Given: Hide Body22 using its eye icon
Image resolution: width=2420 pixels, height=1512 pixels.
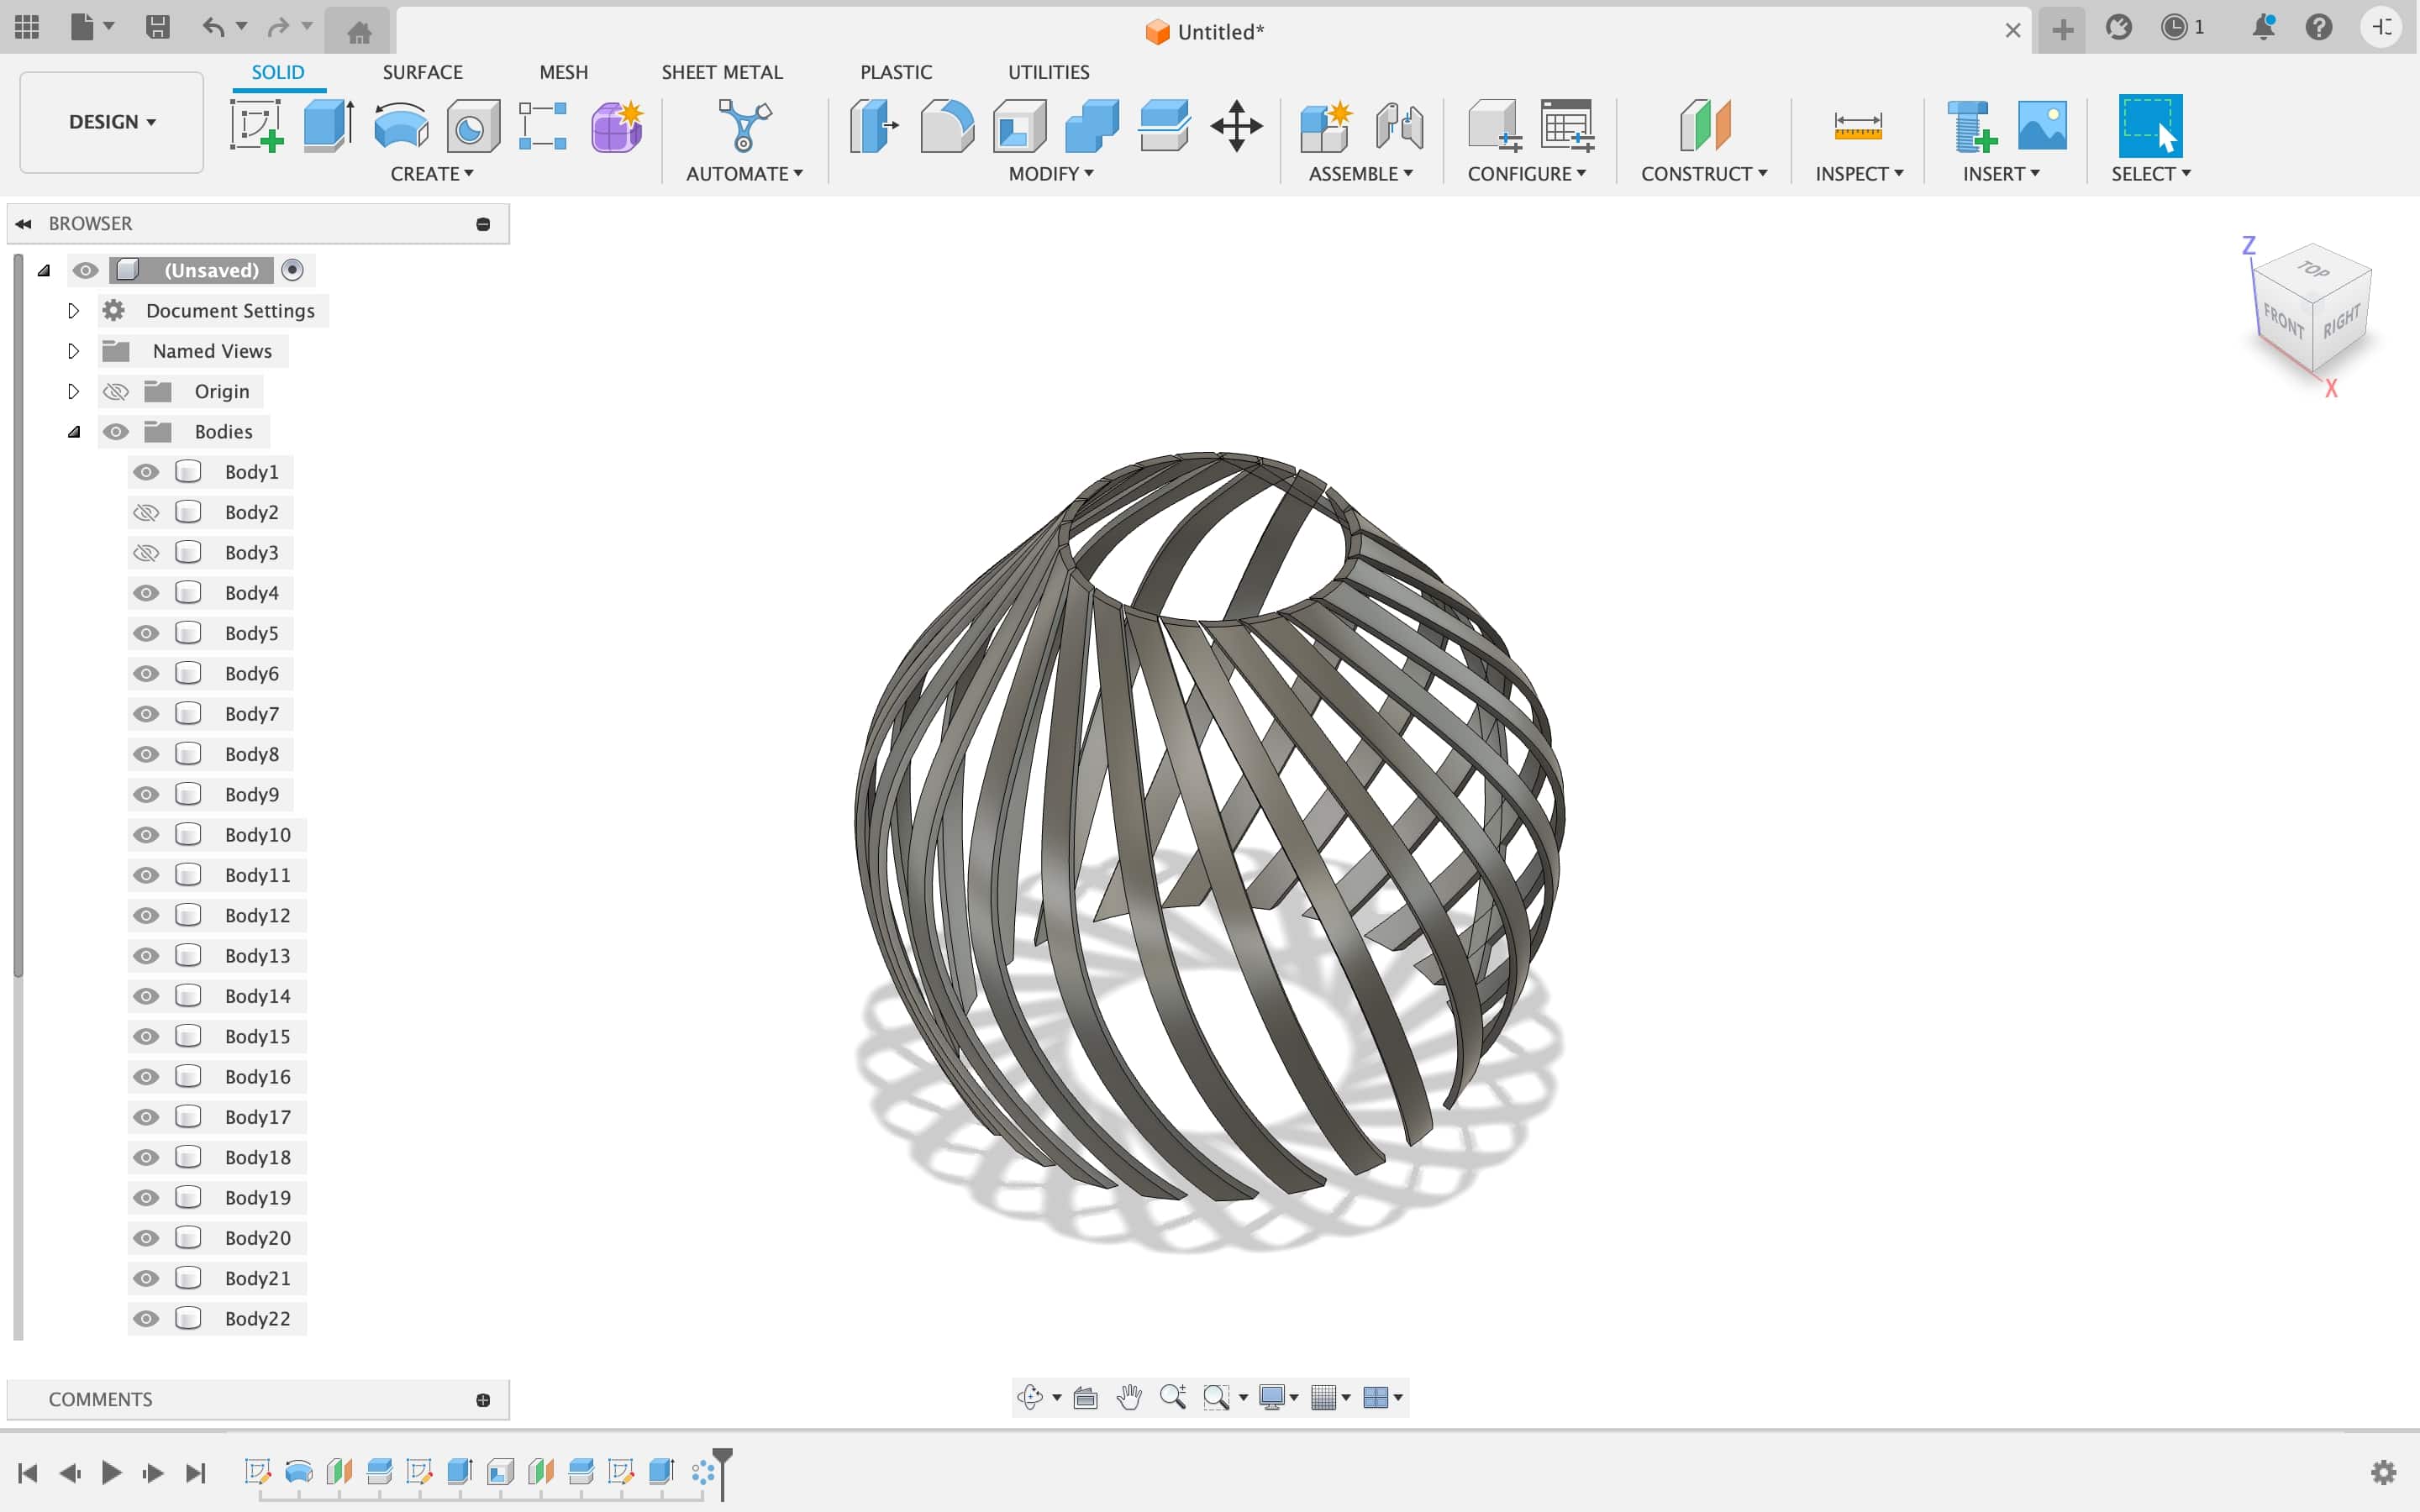Looking at the screenshot, I should tap(146, 1319).
